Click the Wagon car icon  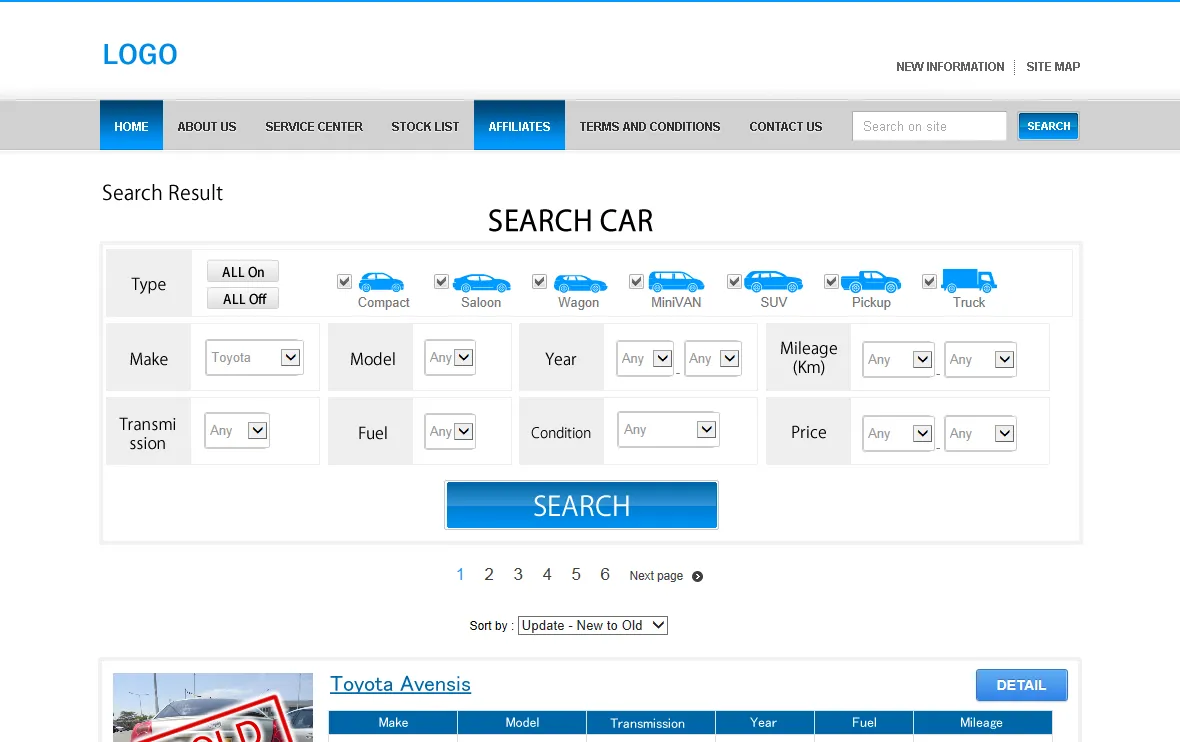coord(580,283)
